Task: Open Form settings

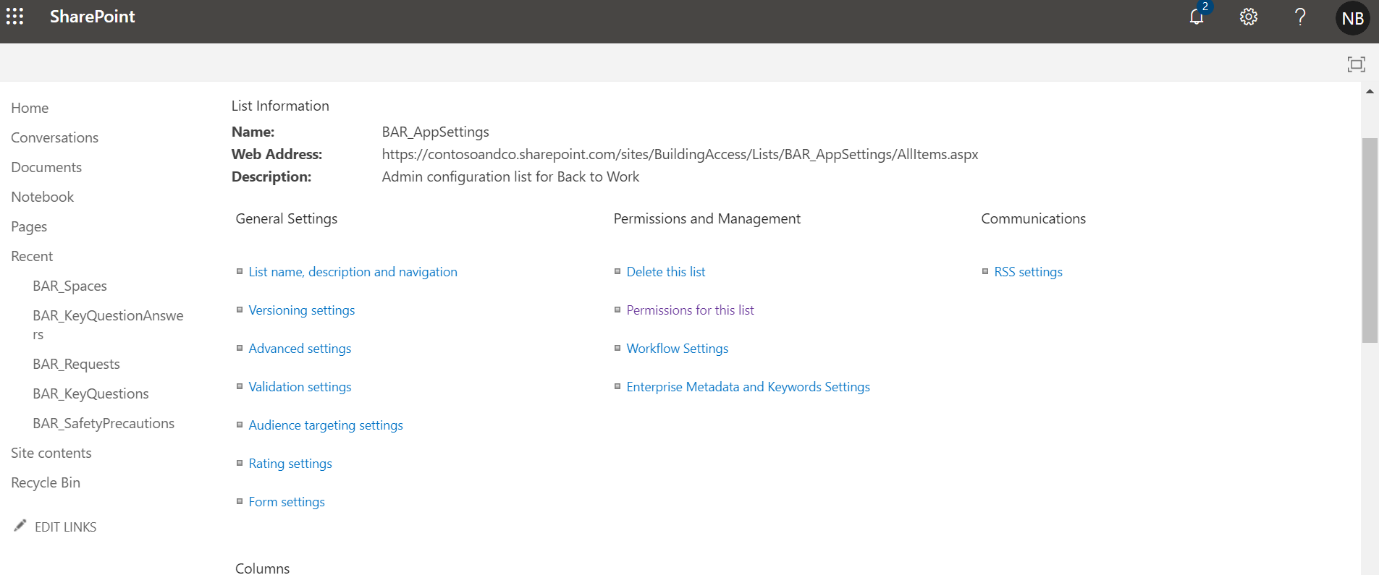Action: 287,502
